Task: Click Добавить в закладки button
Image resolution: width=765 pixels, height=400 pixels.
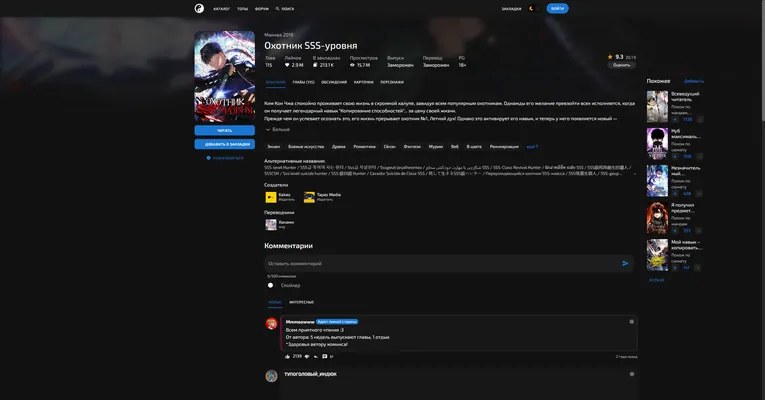Action: click(x=224, y=144)
